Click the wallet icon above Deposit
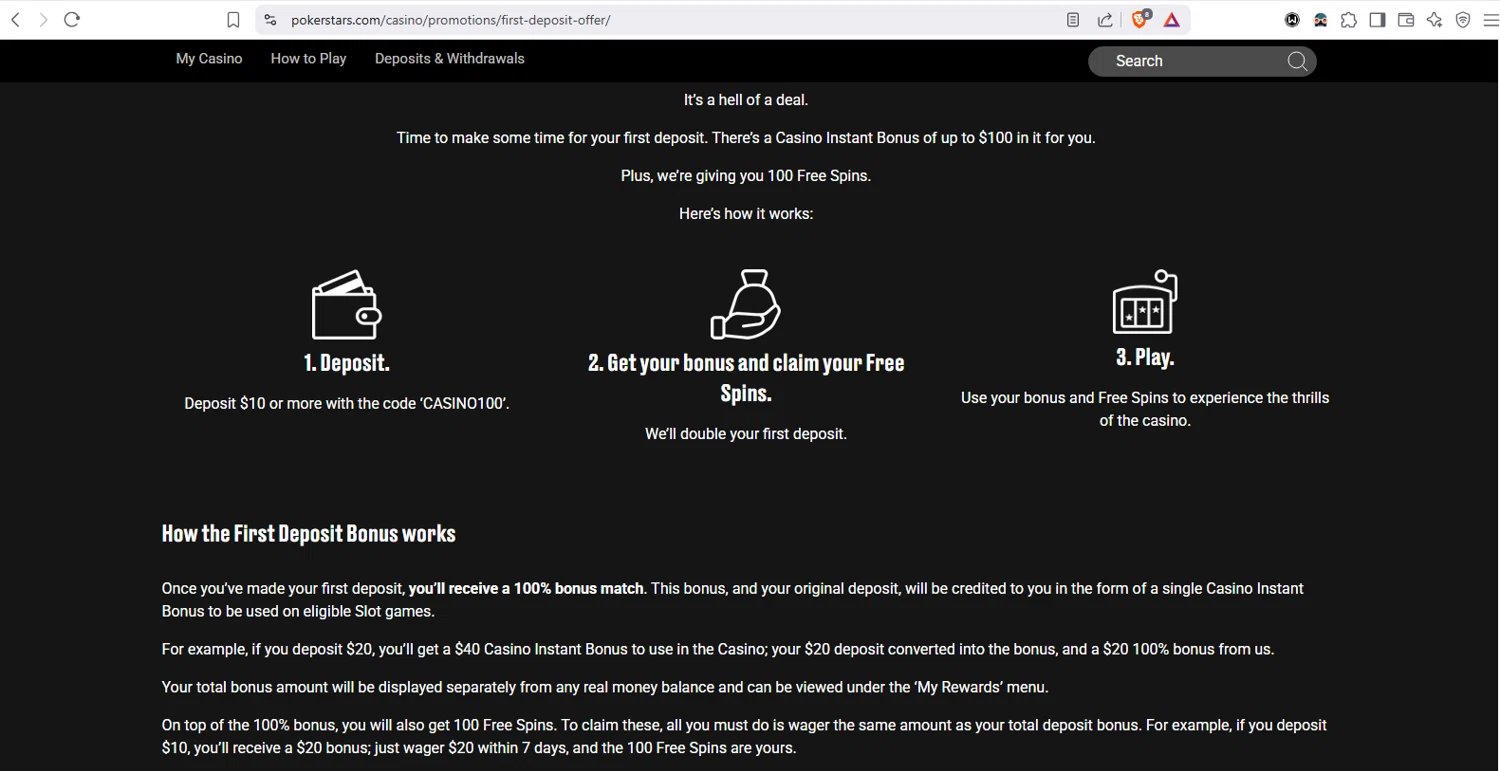The height and width of the screenshot is (771, 1500). click(347, 305)
